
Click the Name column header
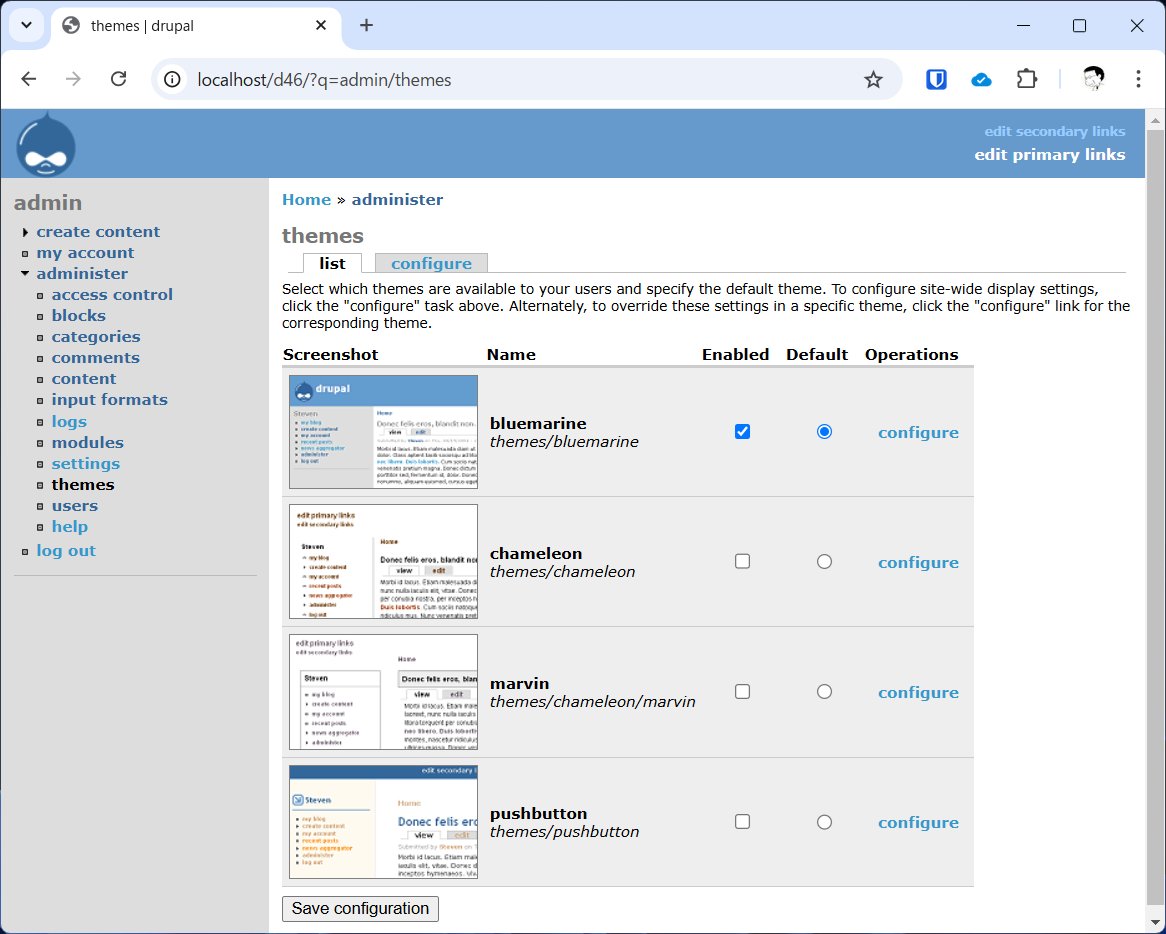[x=511, y=355]
